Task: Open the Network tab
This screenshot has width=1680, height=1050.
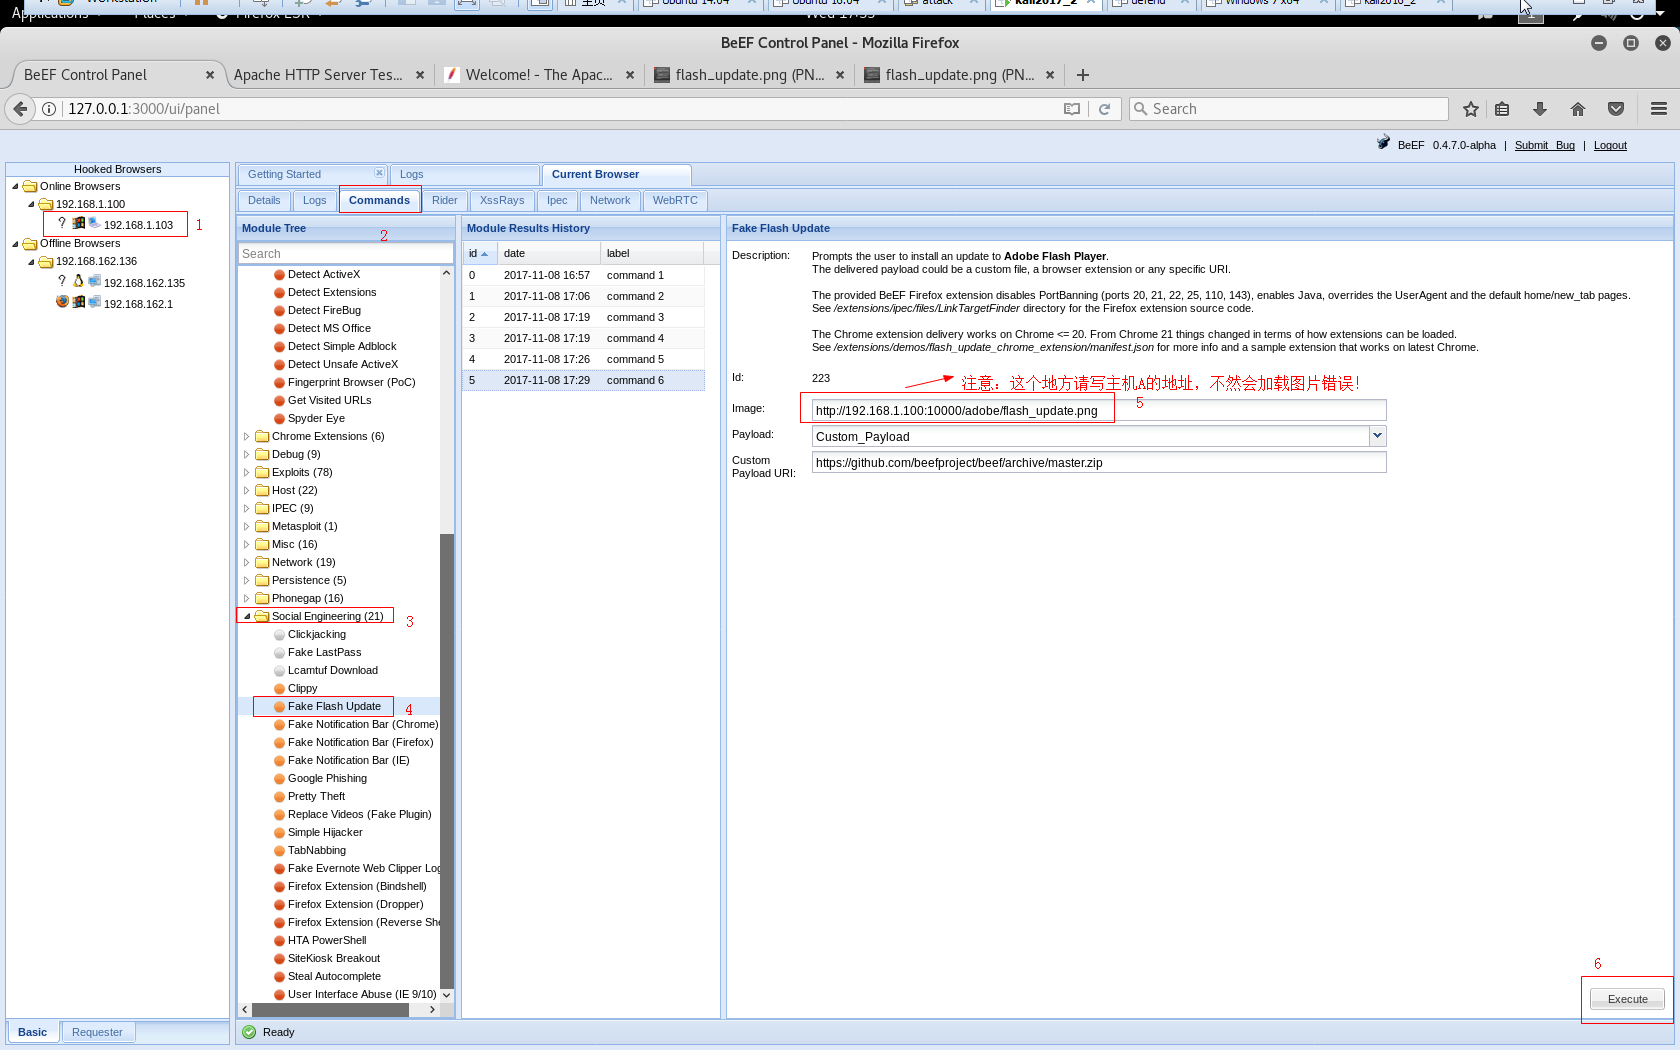Action: (x=610, y=201)
